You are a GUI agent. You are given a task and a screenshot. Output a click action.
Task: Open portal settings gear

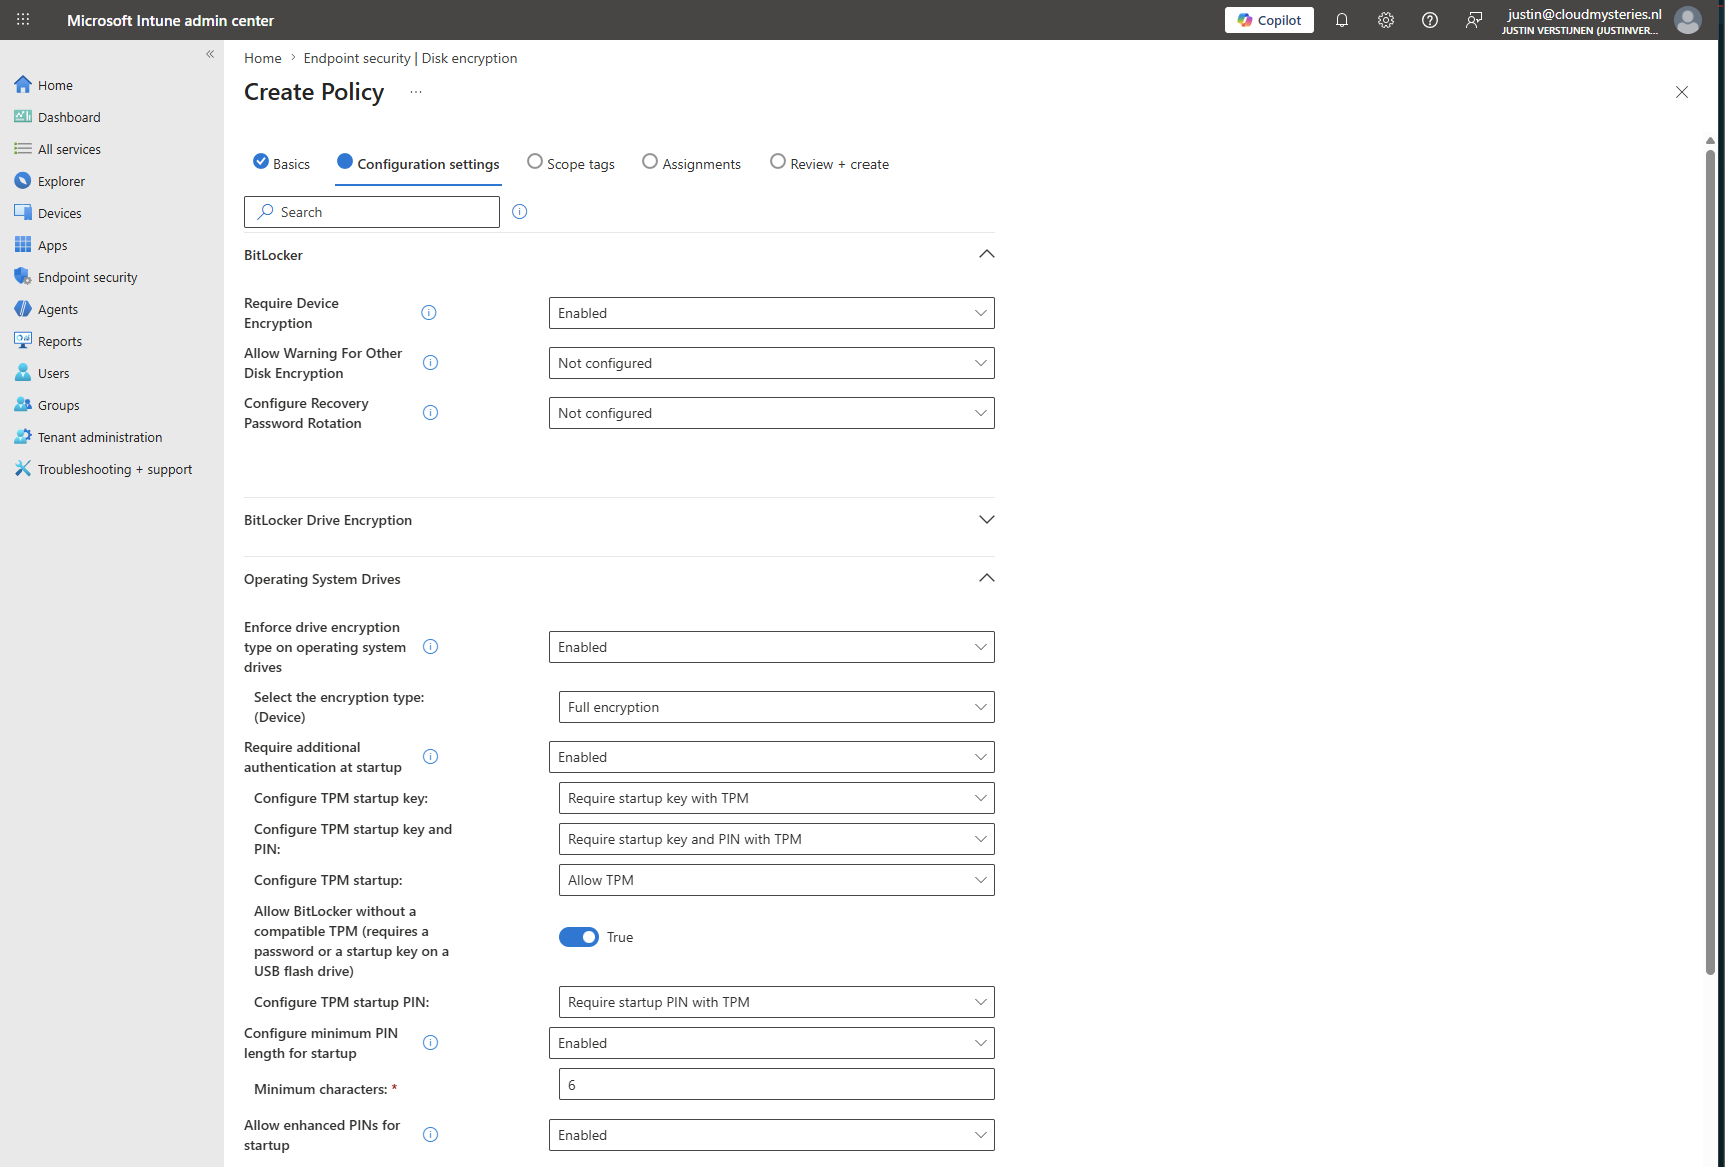[1386, 20]
